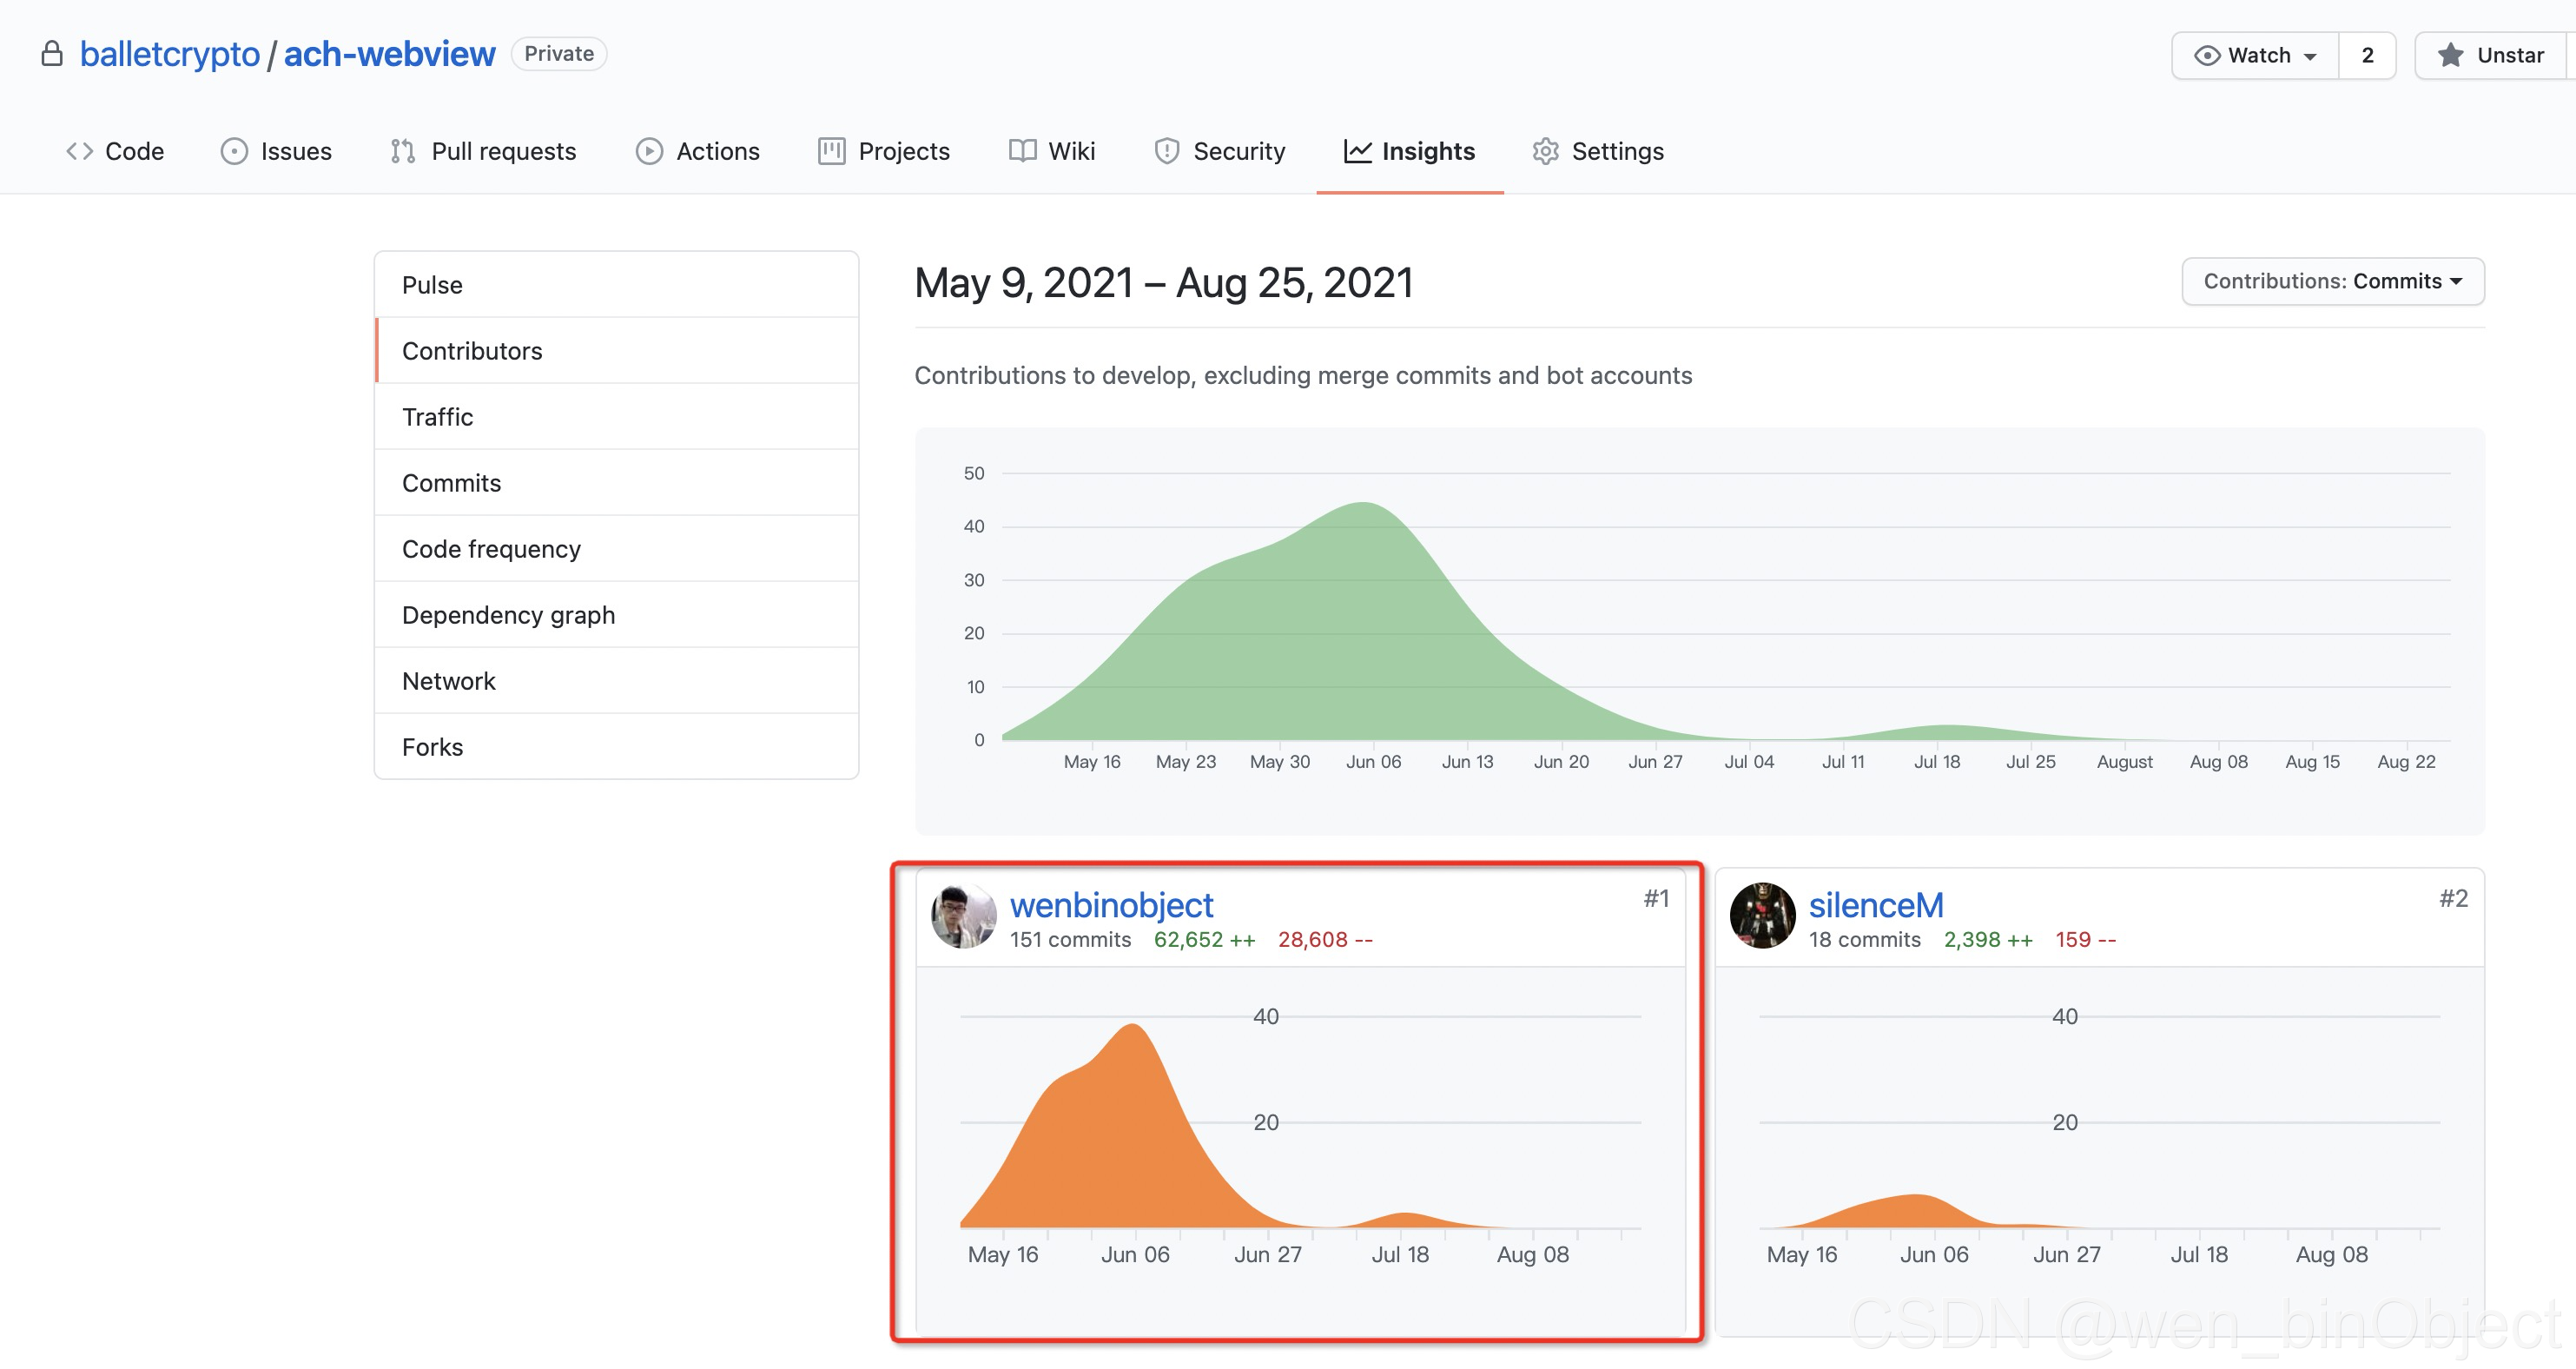The width and height of the screenshot is (2576, 1369).
Task: Click the Settings gear icon
Action: [x=1545, y=151]
